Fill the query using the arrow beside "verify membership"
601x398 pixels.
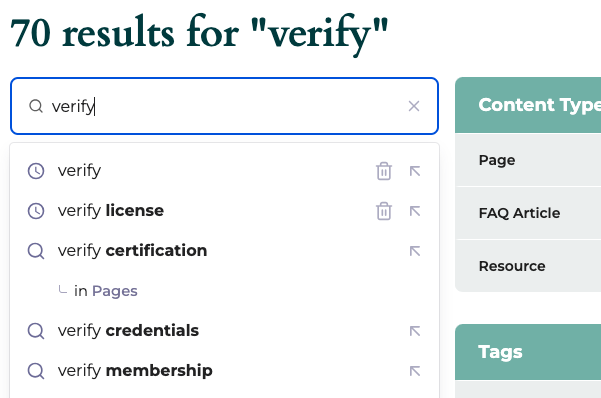click(x=415, y=371)
